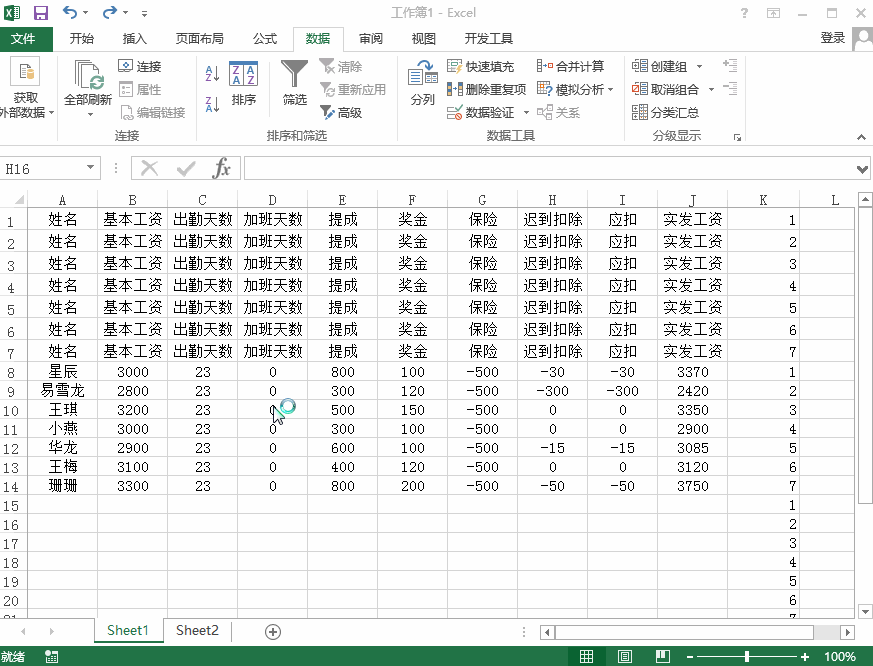Click Text to Columns icon
873x666 pixels.
click(422, 83)
